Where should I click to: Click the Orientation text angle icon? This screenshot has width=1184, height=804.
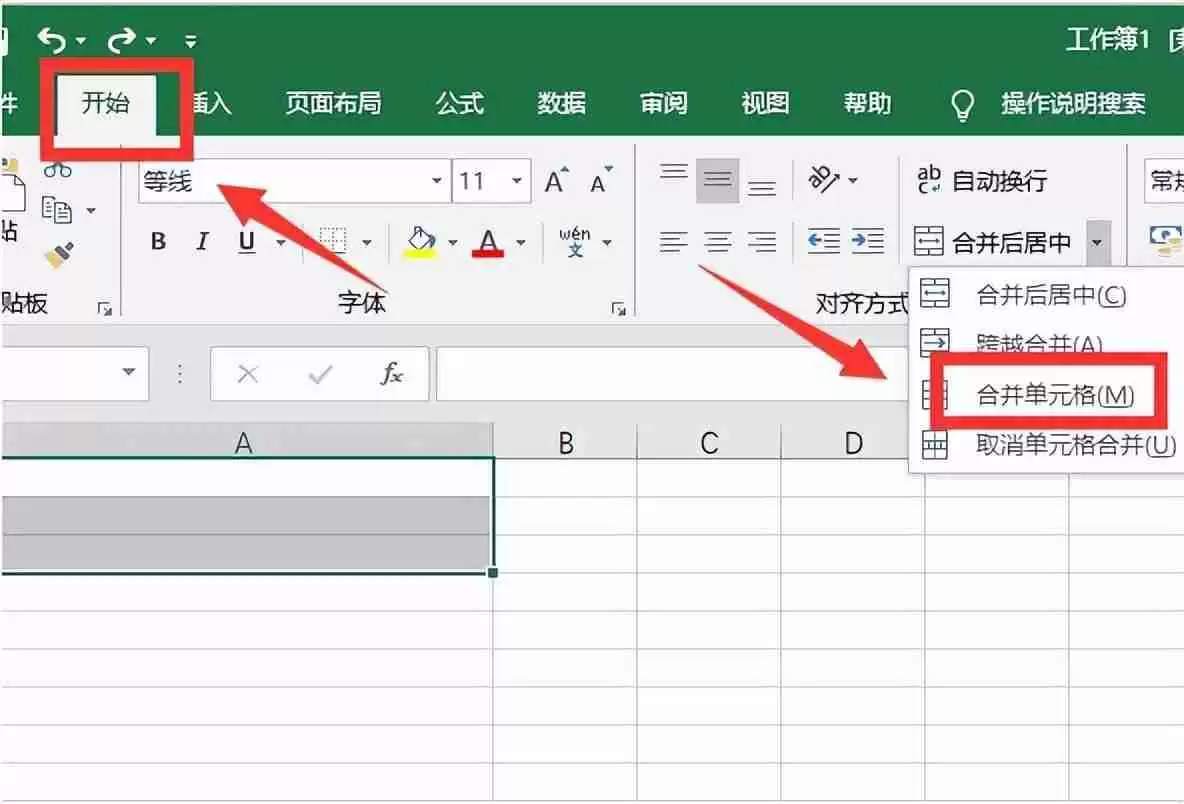pos(823,179)
